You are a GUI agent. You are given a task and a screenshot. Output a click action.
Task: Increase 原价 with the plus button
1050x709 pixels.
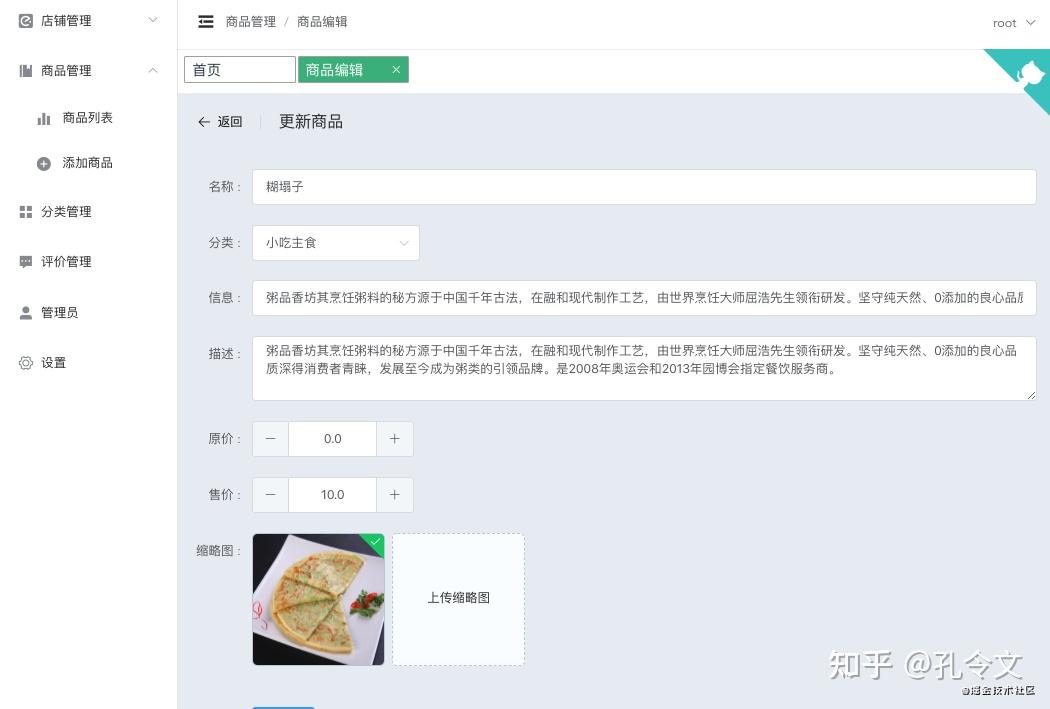[394, 439]
